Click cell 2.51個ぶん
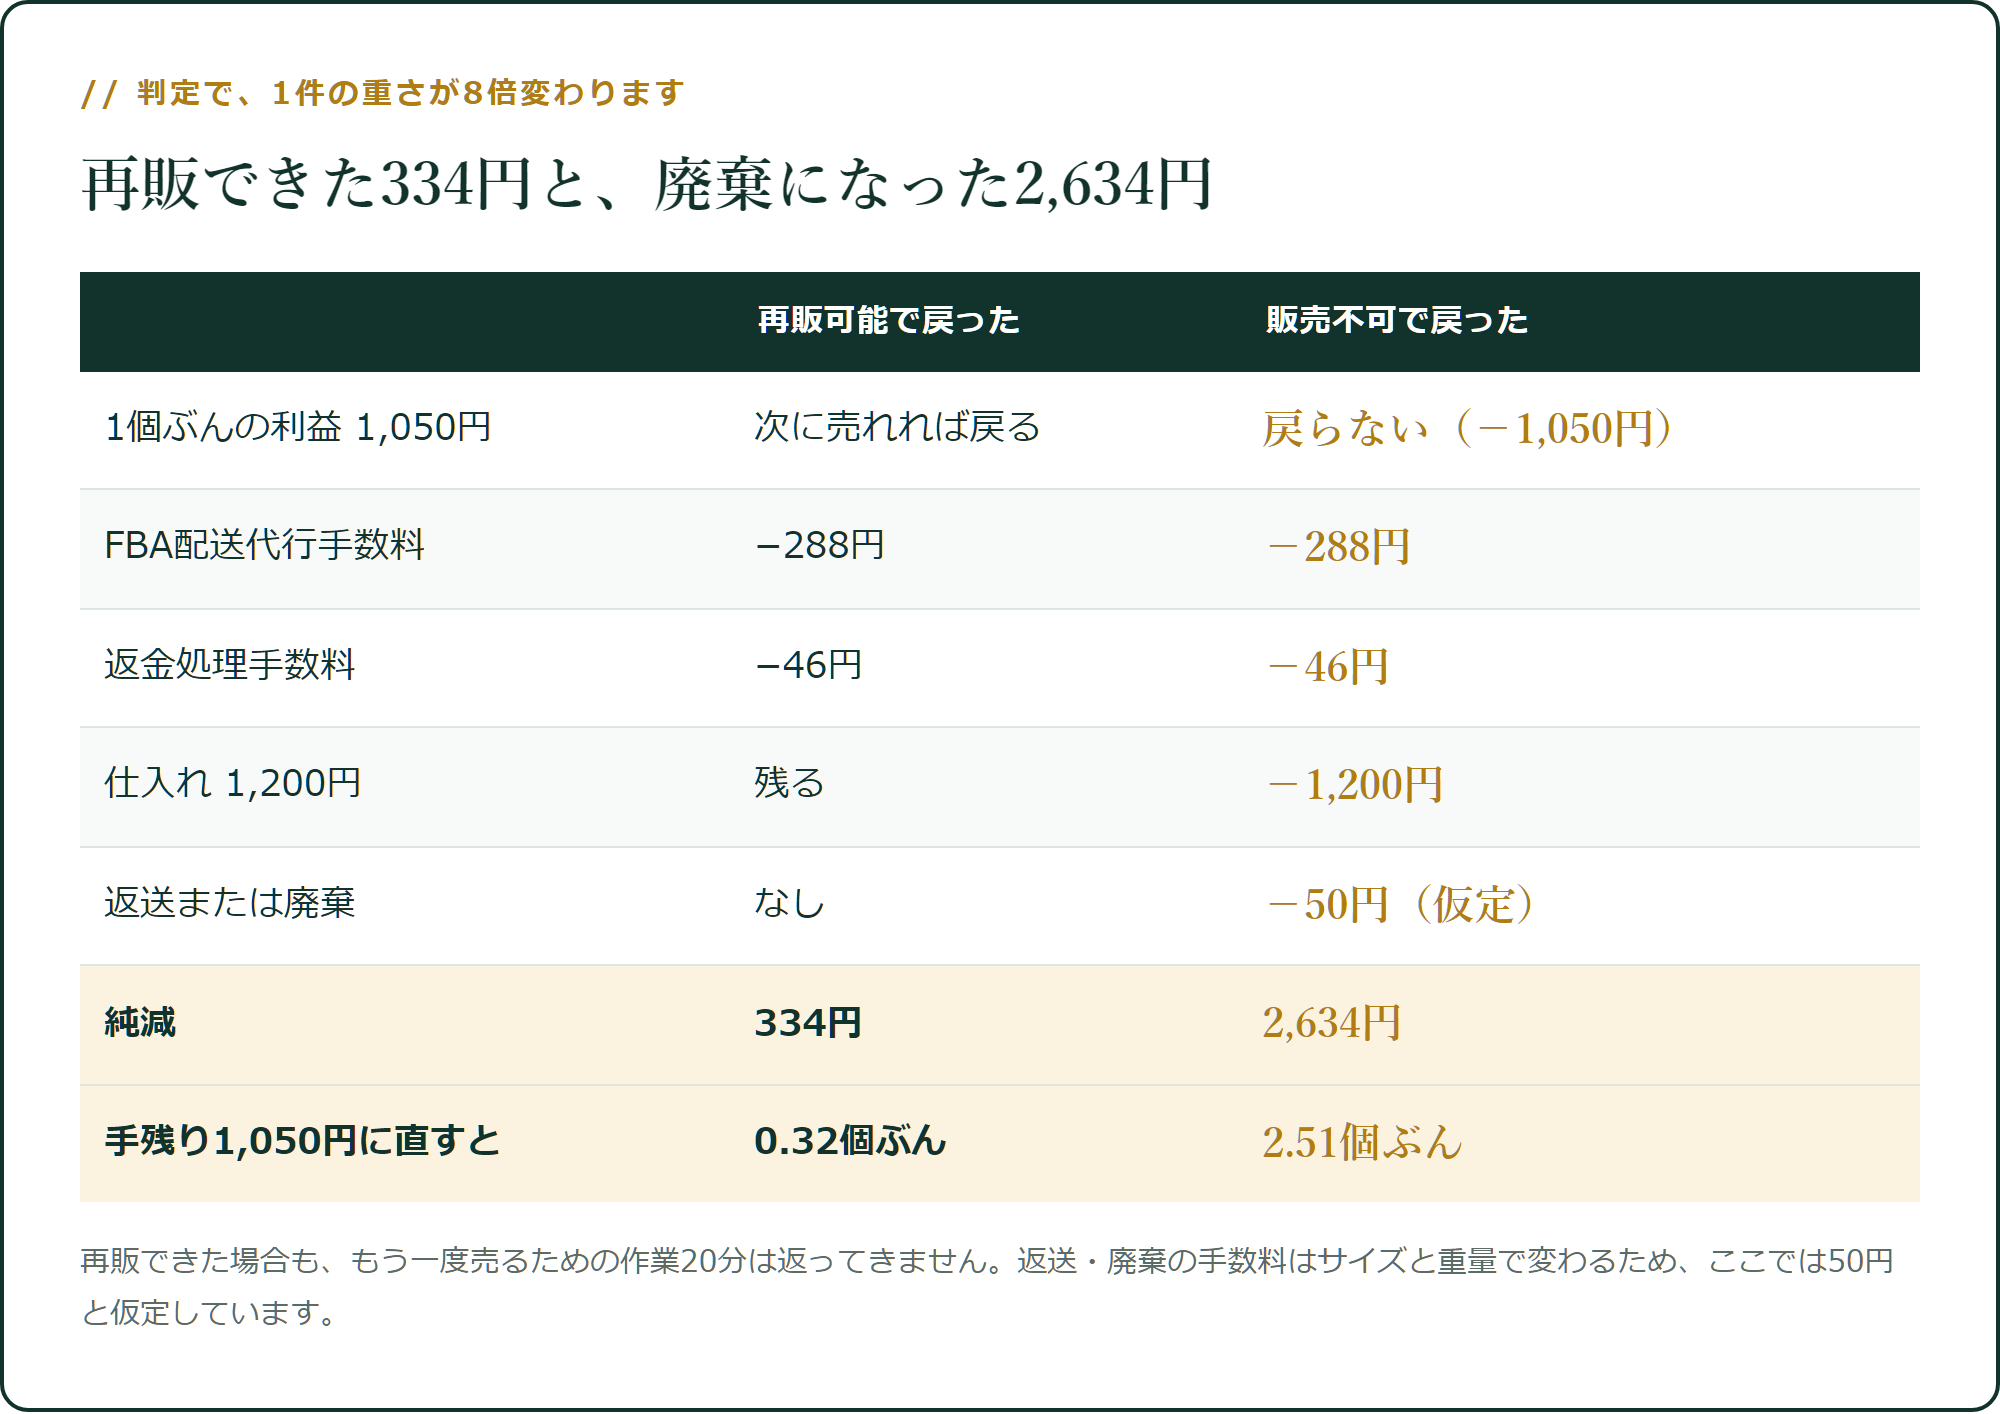This screenshot has height=1414, width=2000. 1362,1142
